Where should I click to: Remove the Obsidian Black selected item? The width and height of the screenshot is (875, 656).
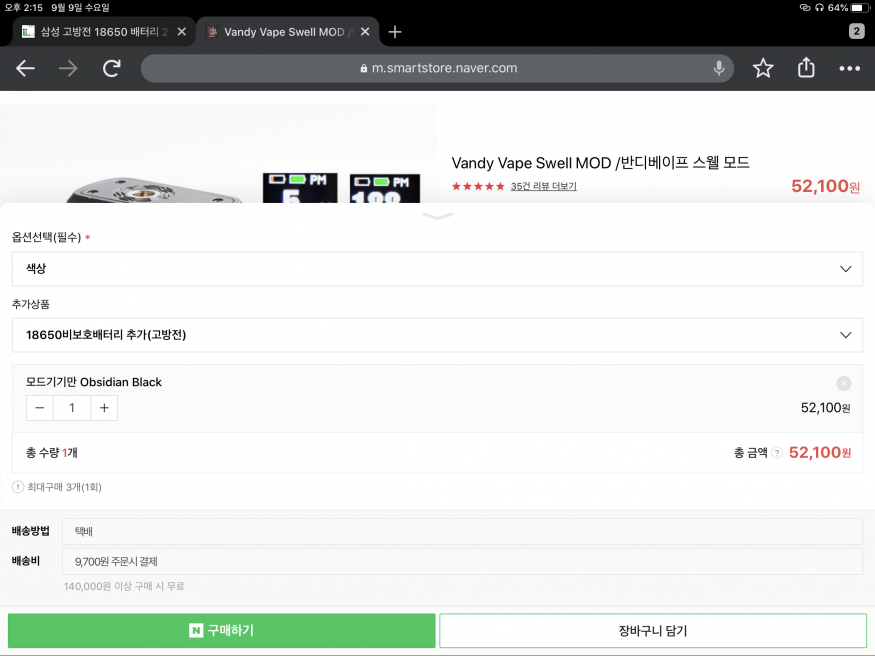[x=843, y=383]
